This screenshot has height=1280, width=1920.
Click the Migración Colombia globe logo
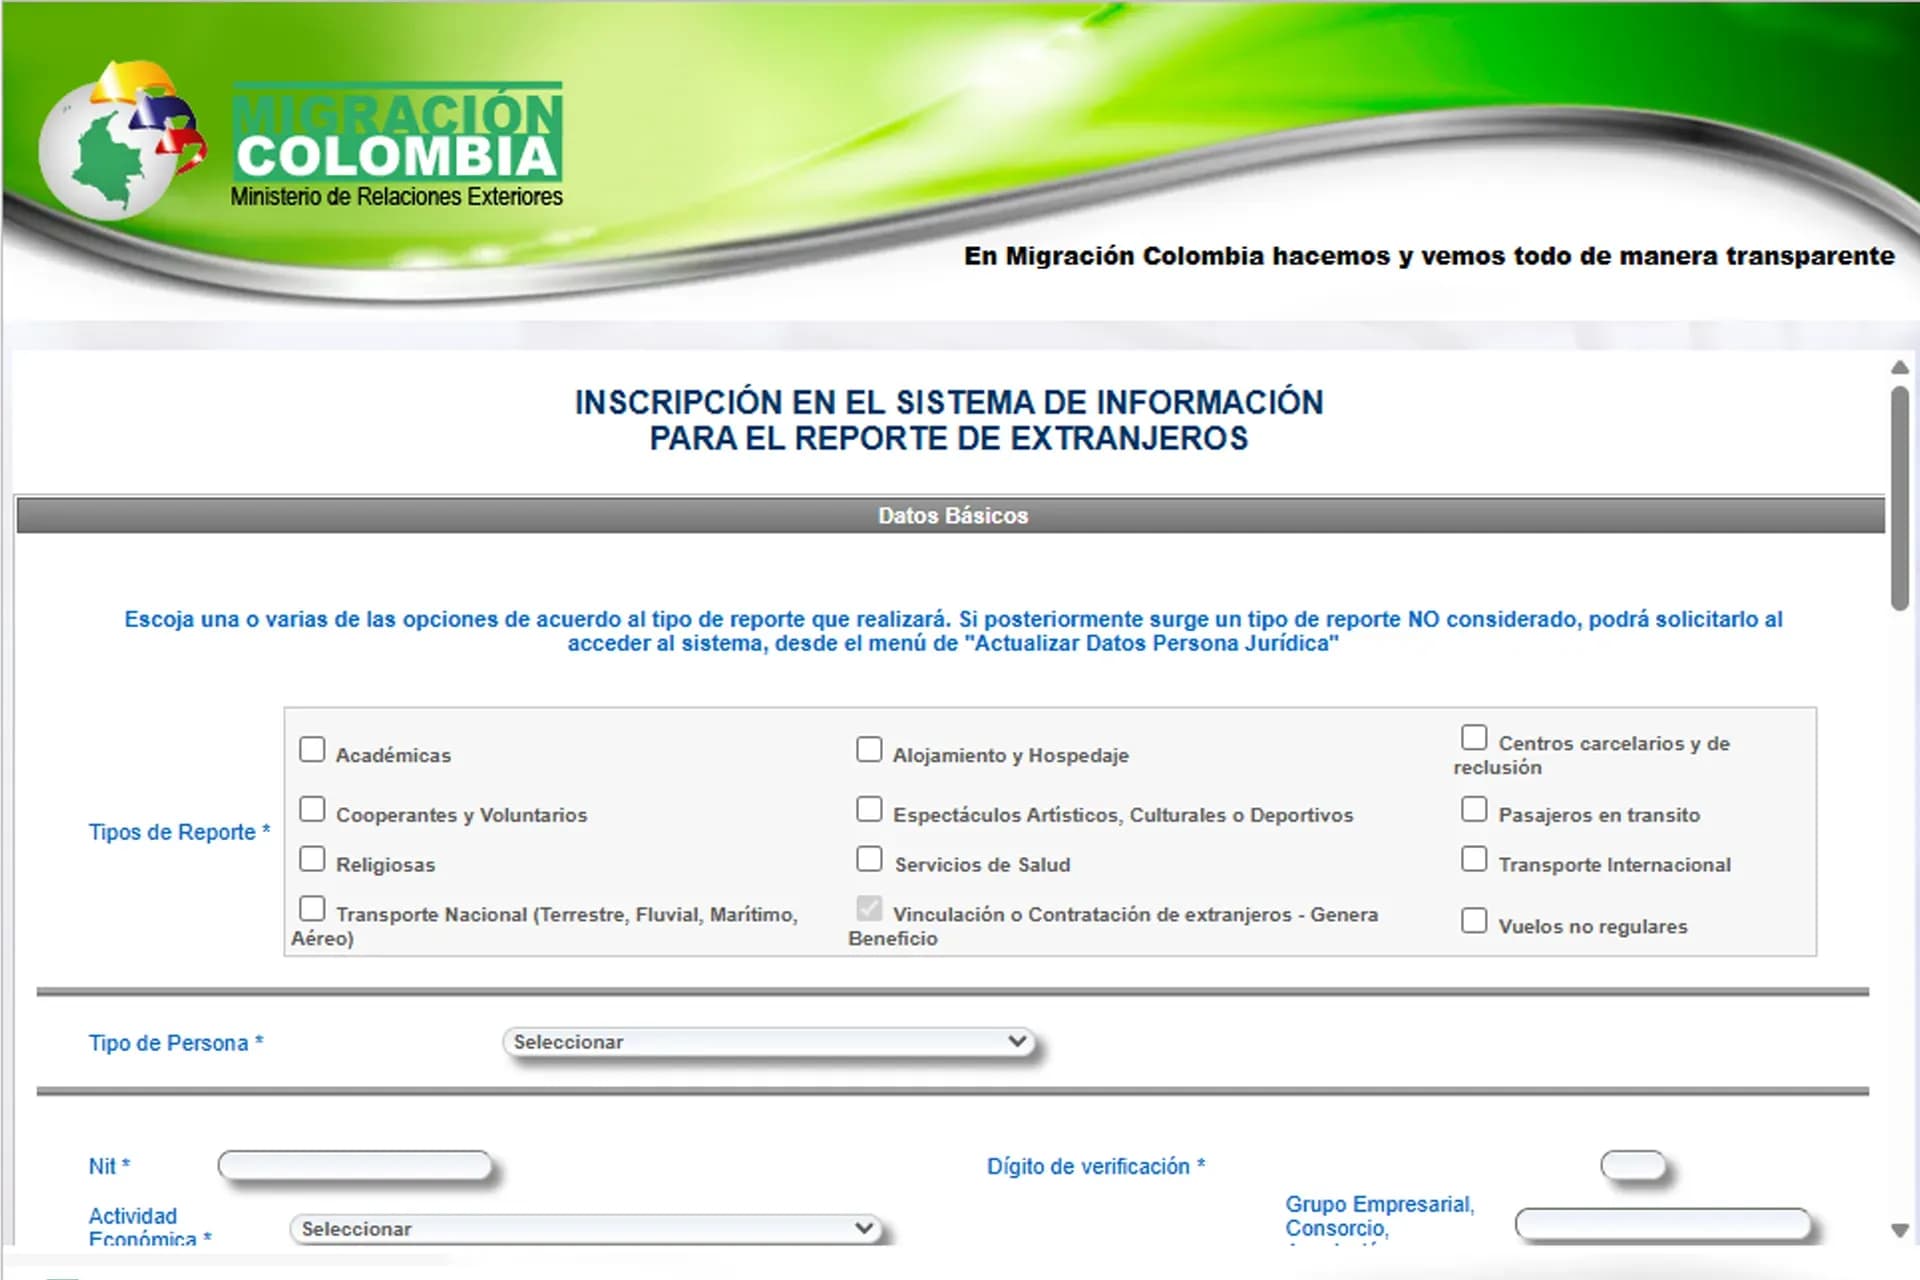(120, 140)
